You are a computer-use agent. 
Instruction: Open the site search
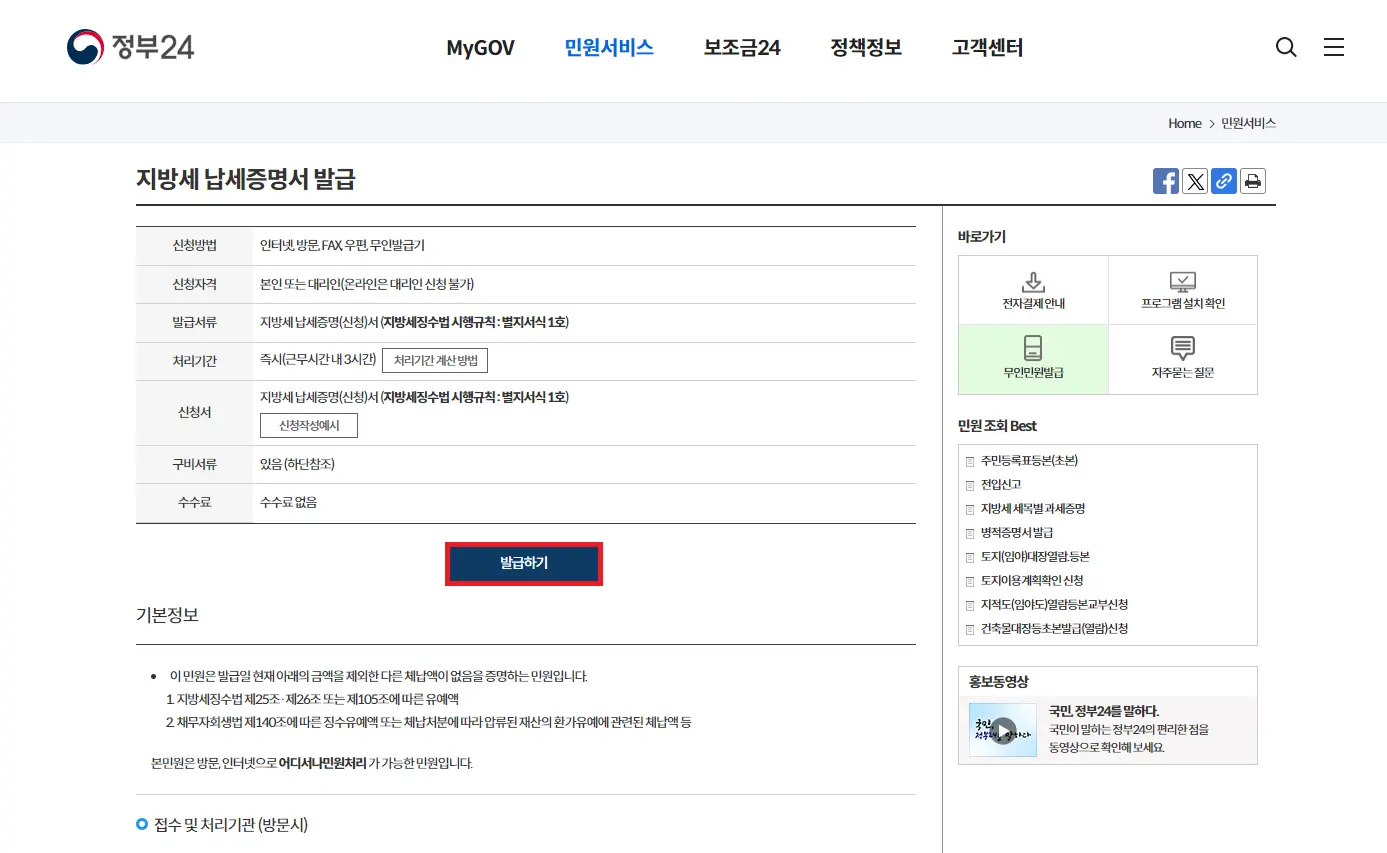1286,47
